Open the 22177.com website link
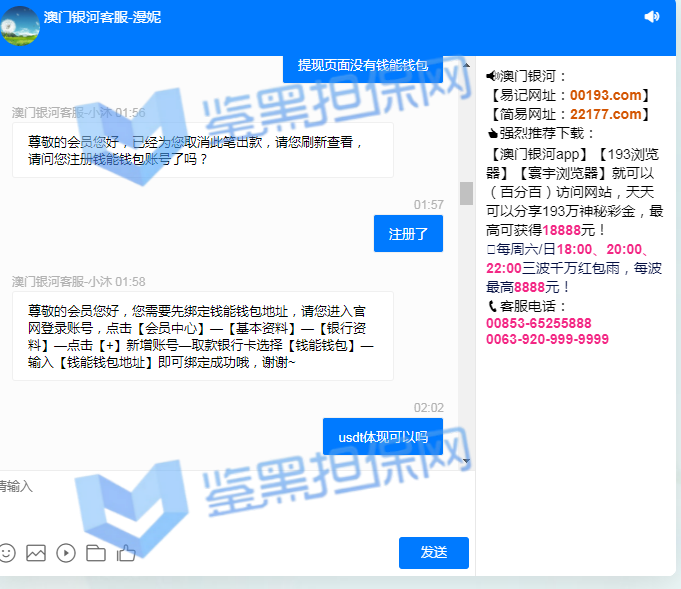The height and width of the screenshot is (589, 681). (x=605, y=114)
